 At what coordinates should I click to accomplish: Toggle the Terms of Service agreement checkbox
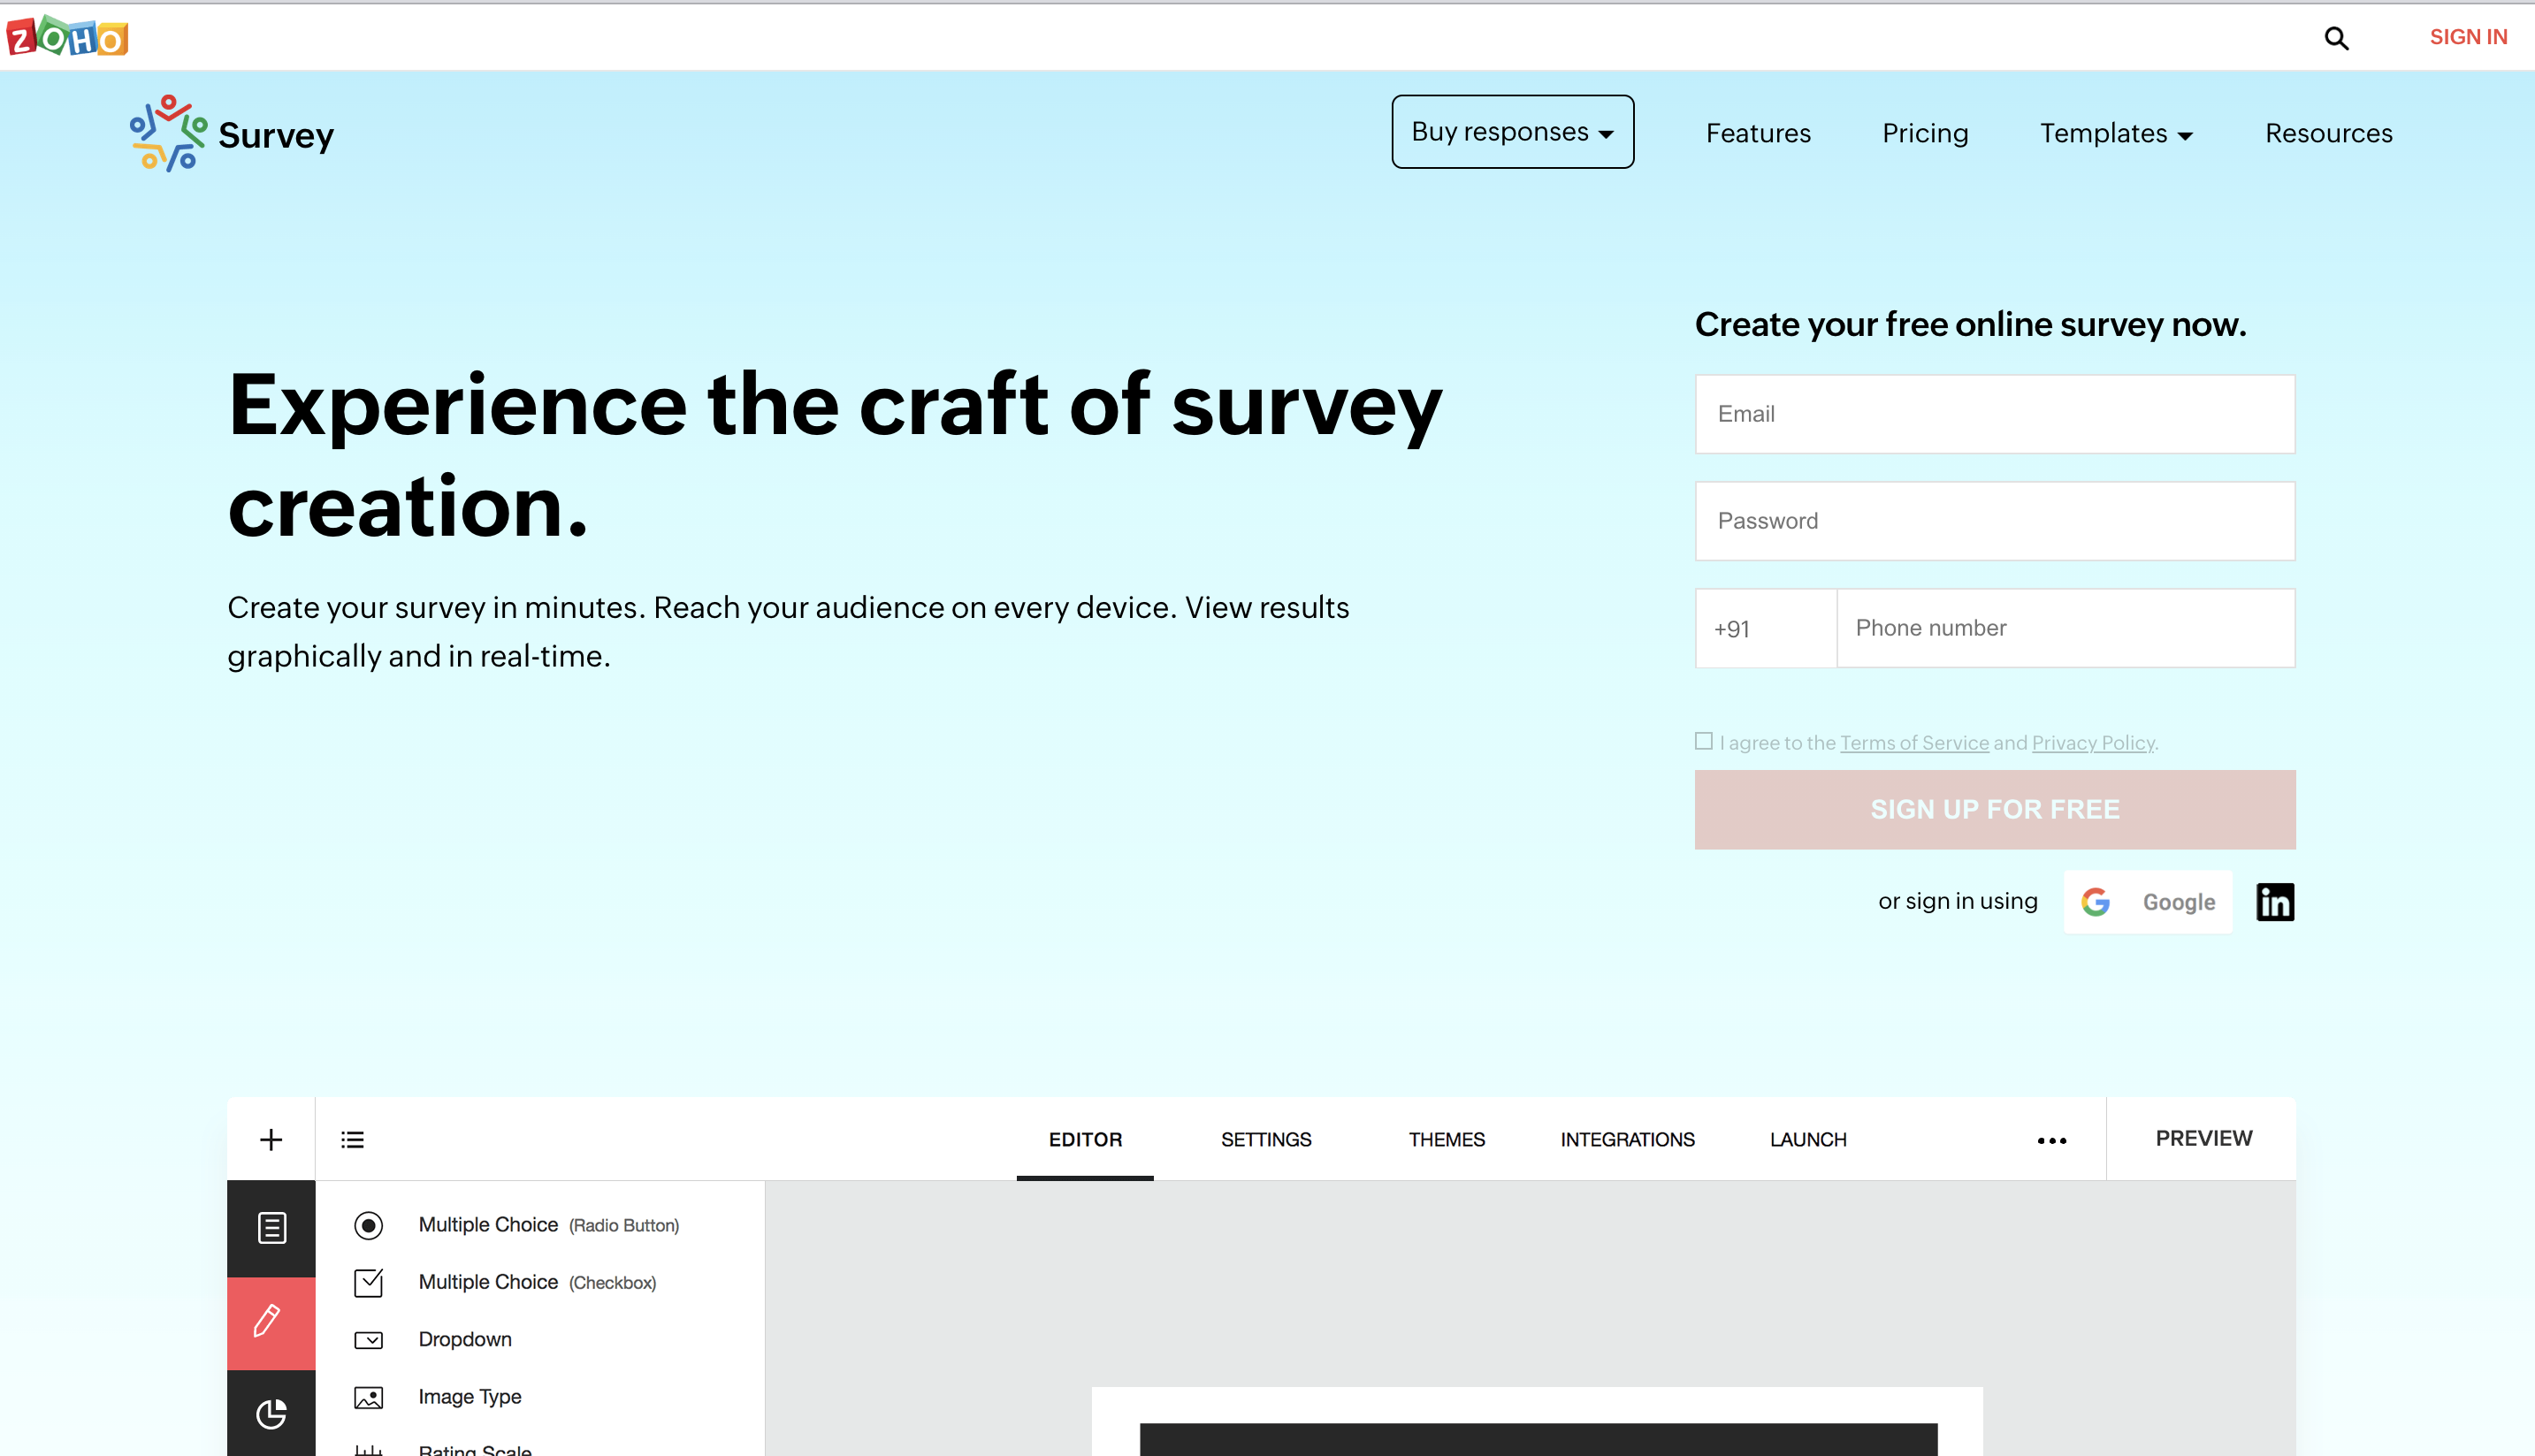pos(1705,742)
